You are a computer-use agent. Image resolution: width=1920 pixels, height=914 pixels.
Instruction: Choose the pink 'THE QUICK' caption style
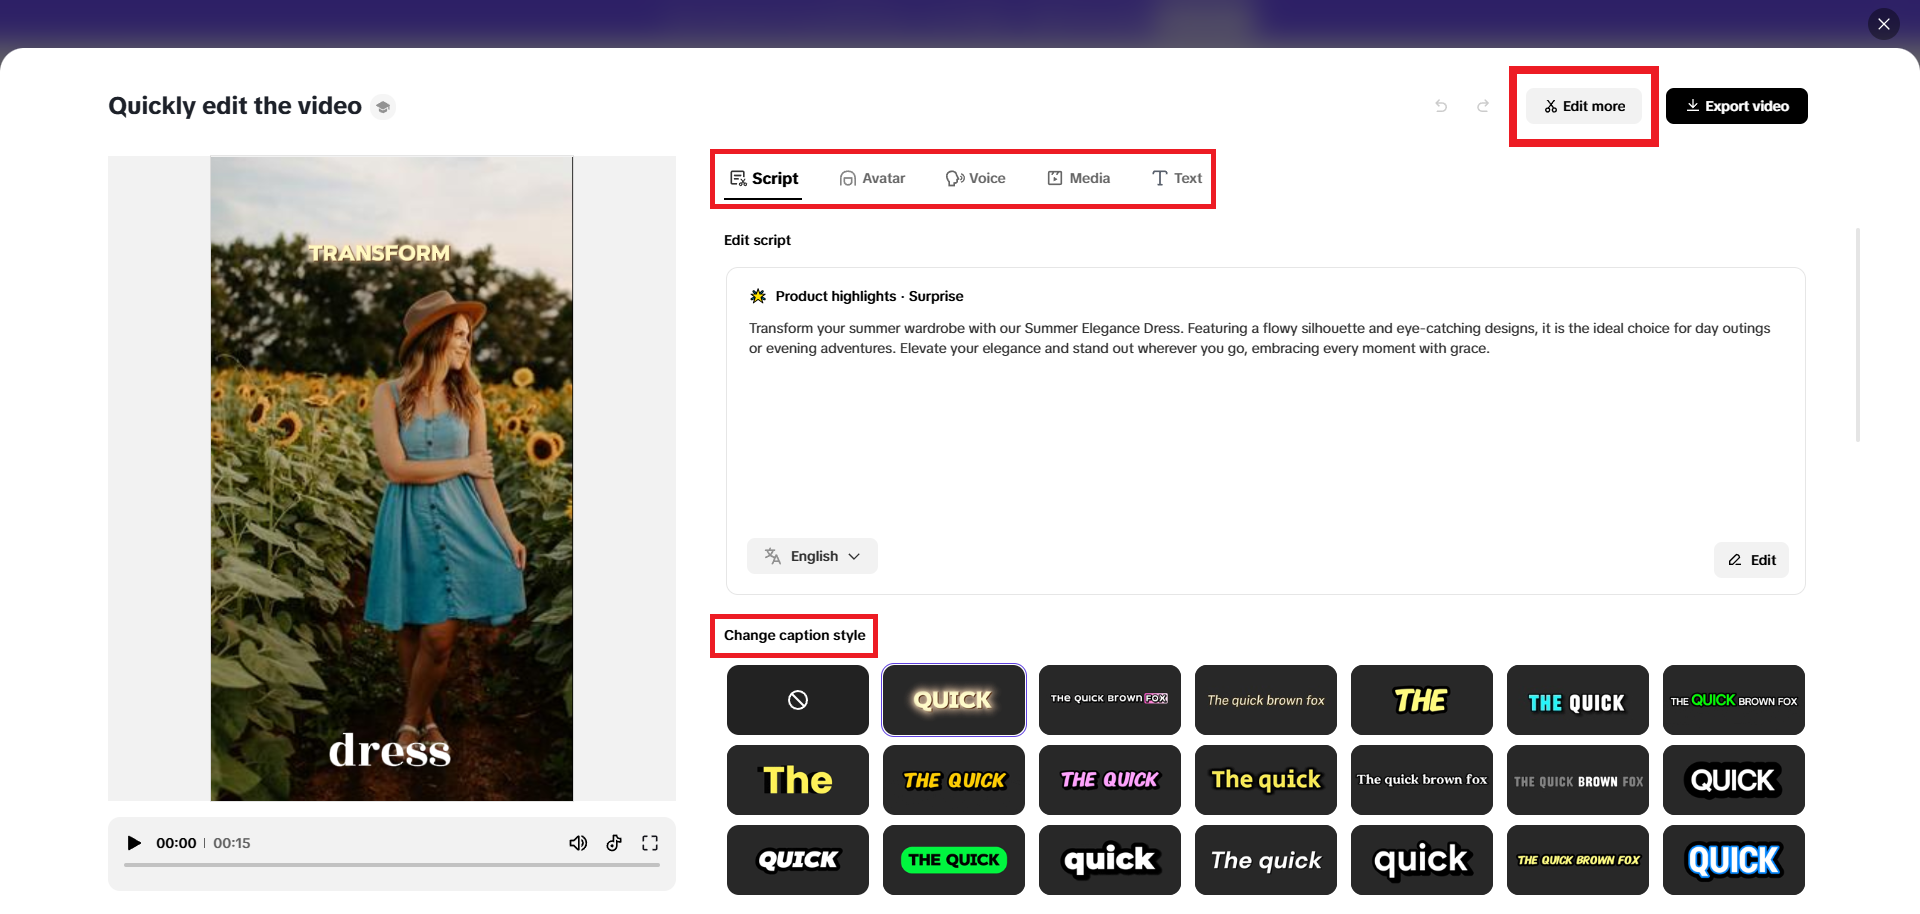tap(1110, 780)
